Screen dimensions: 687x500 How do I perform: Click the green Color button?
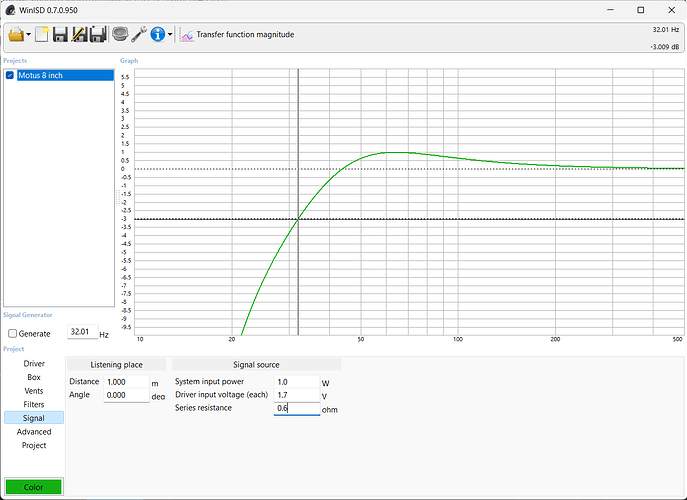(33, 487)
